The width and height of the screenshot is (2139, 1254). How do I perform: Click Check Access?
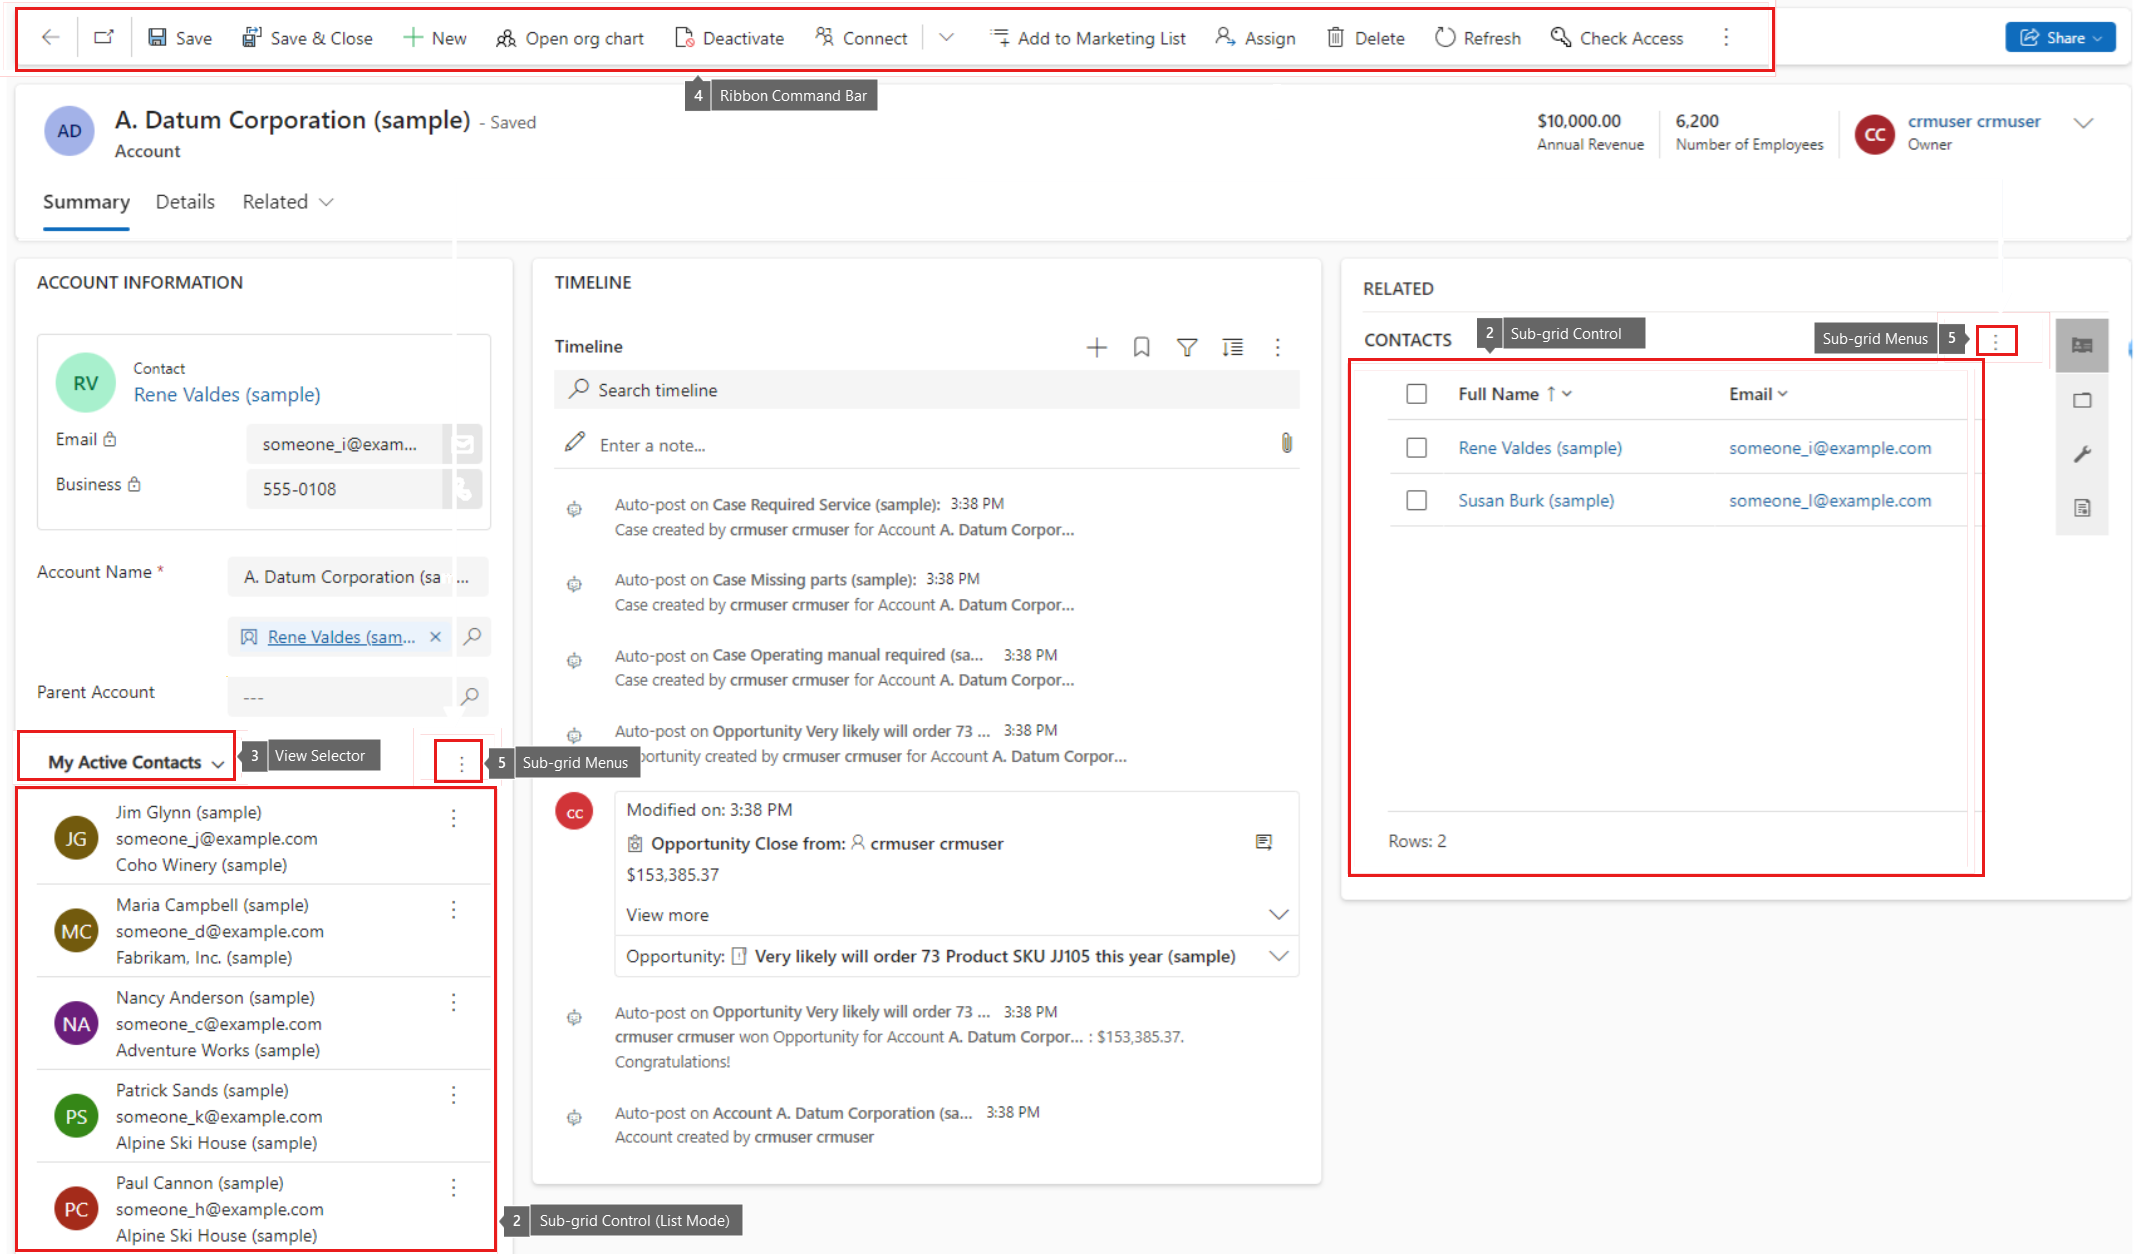(1617, 38)
